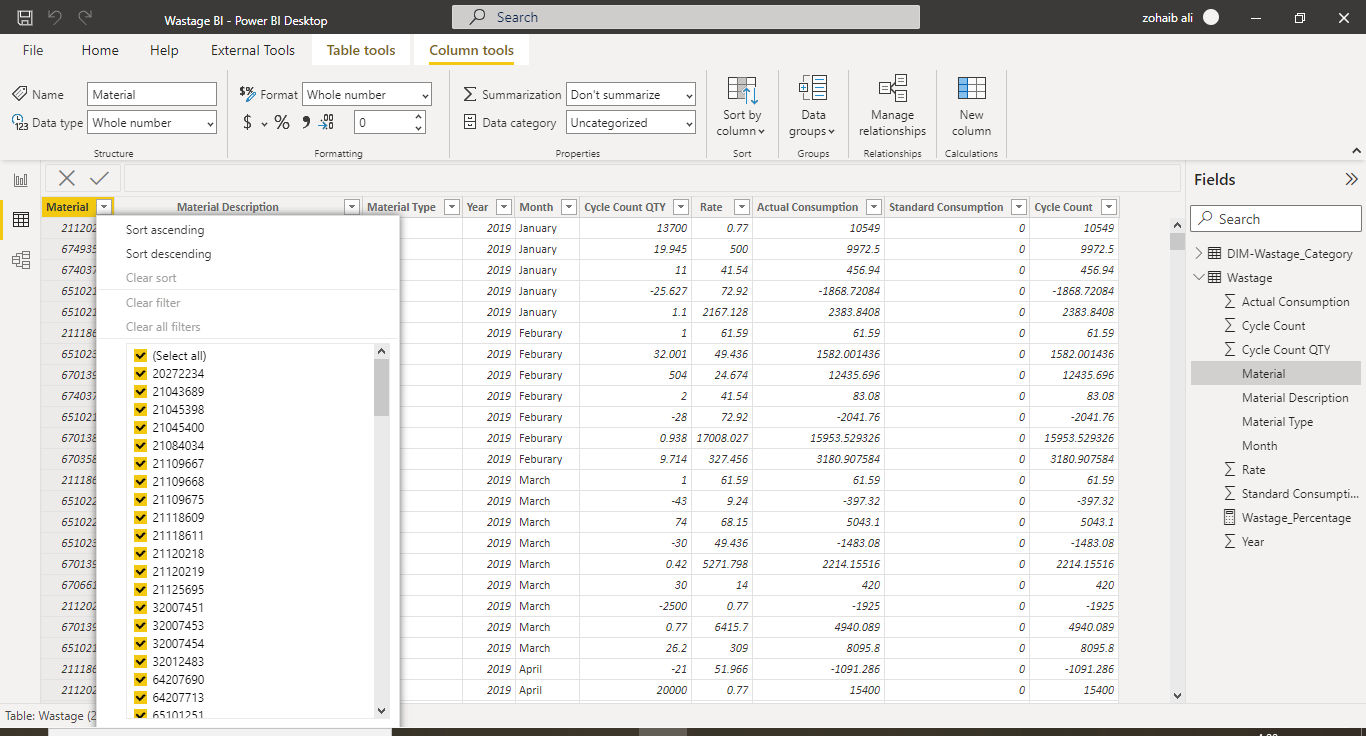Image resolution: width=1366 pixels, height=736 pixels.
Task: Choose Sort descending in filter menu
Action: coord(169,254)
